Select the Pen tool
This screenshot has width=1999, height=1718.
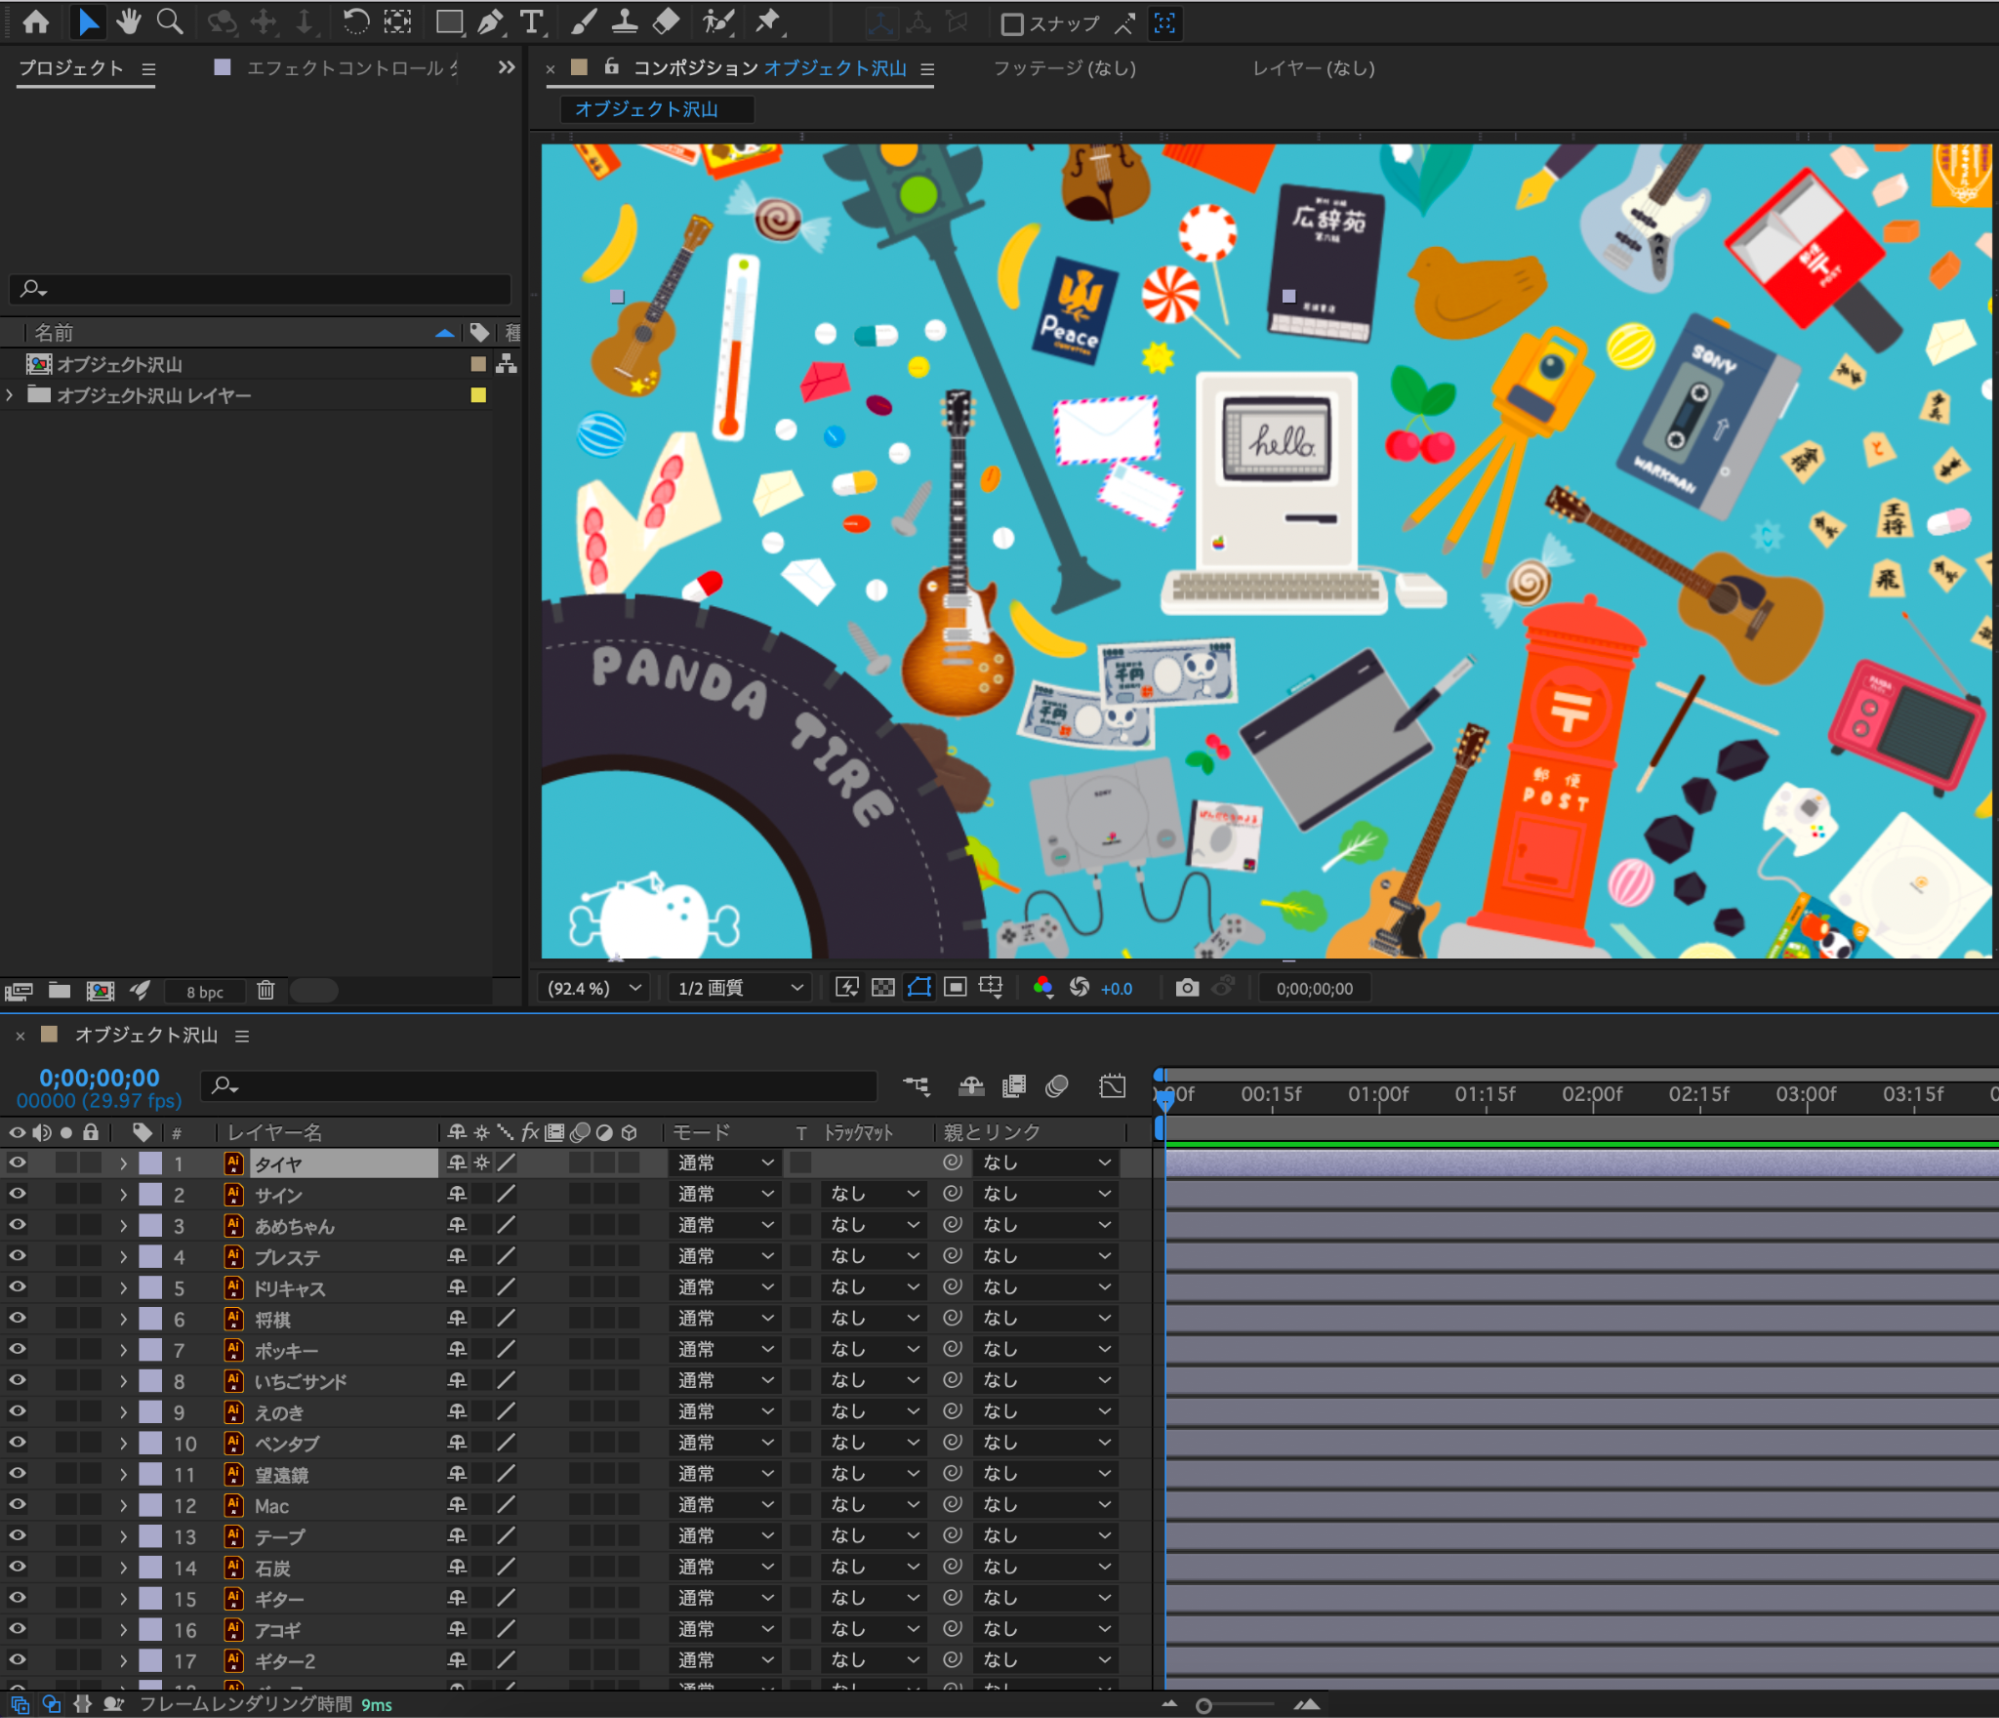point(490,21)
